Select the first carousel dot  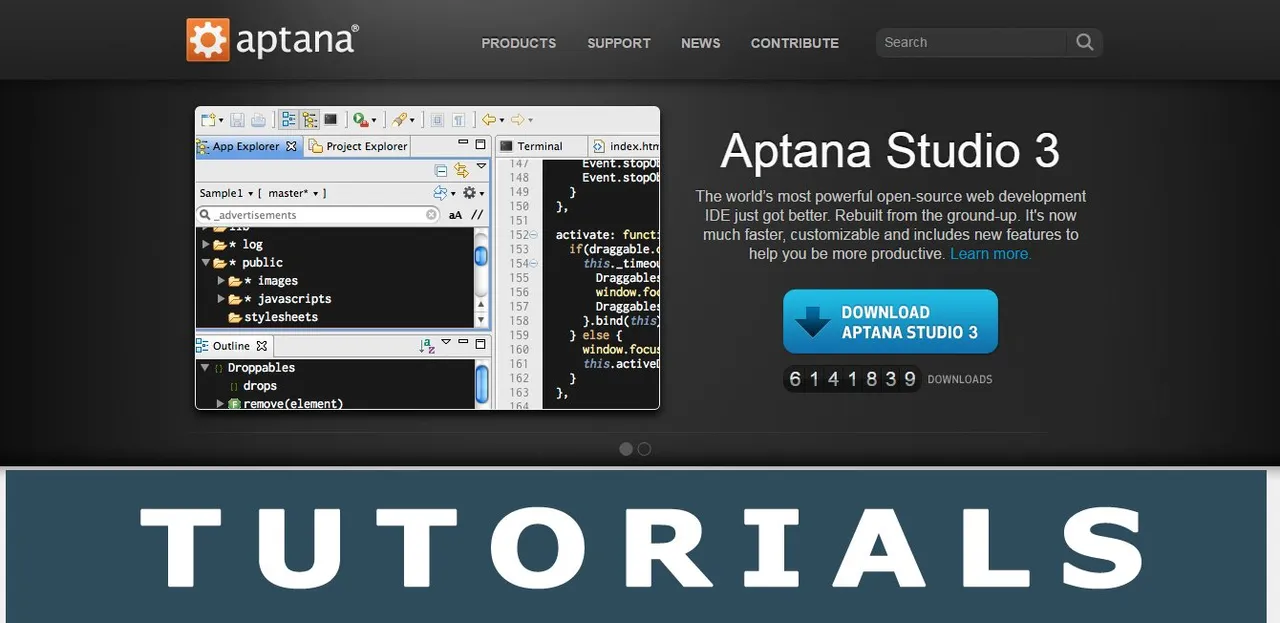click(x=626, y=449)
